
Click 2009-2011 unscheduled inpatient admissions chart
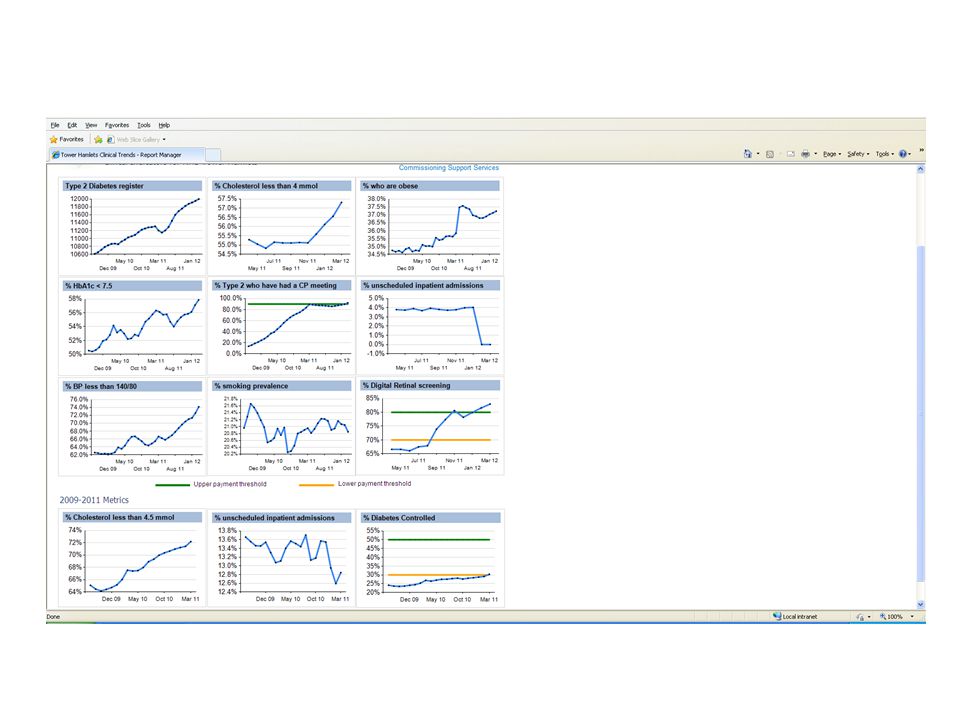282,558
